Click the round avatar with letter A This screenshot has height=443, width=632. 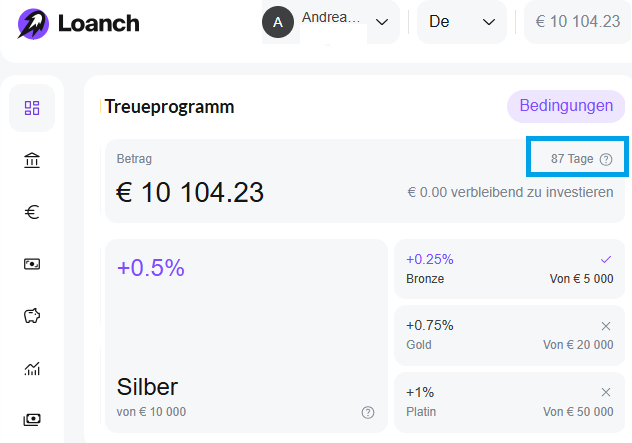pos(278,22)
